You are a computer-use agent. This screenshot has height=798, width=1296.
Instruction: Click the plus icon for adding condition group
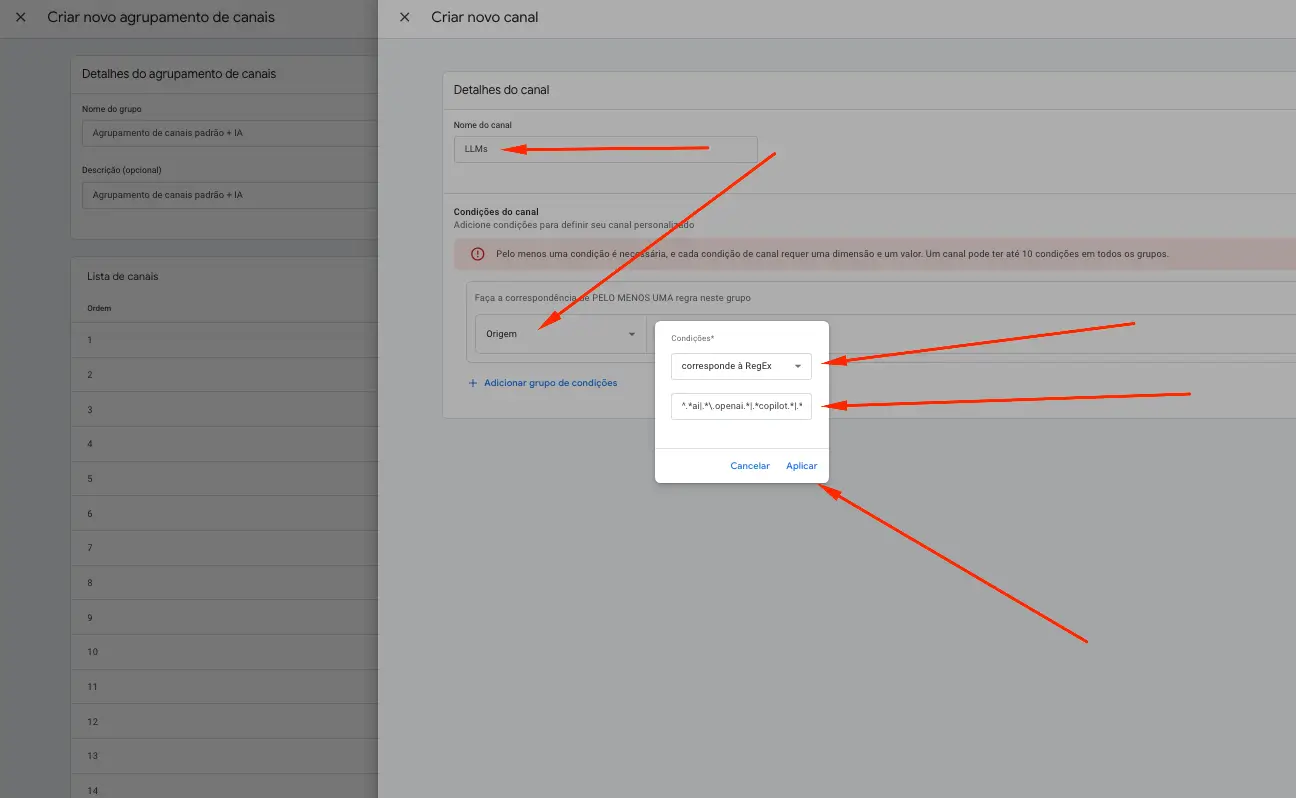473,383
